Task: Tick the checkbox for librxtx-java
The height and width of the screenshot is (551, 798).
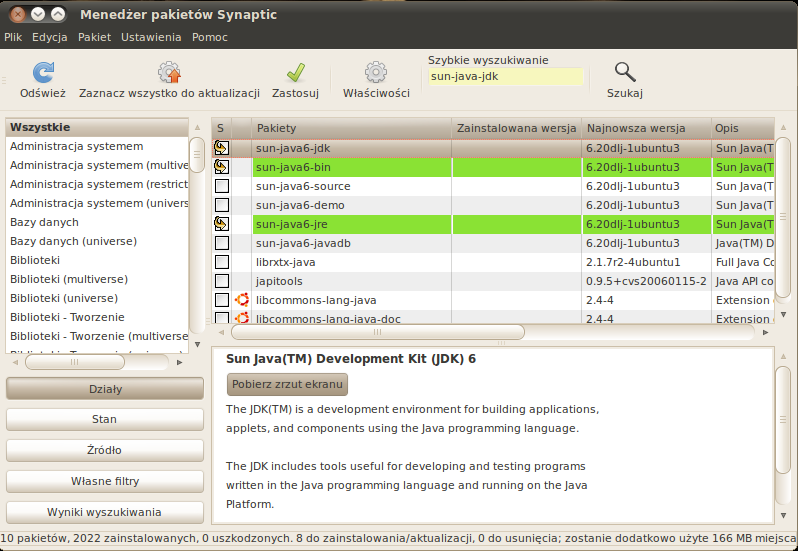Action: [x=221, y=262]
